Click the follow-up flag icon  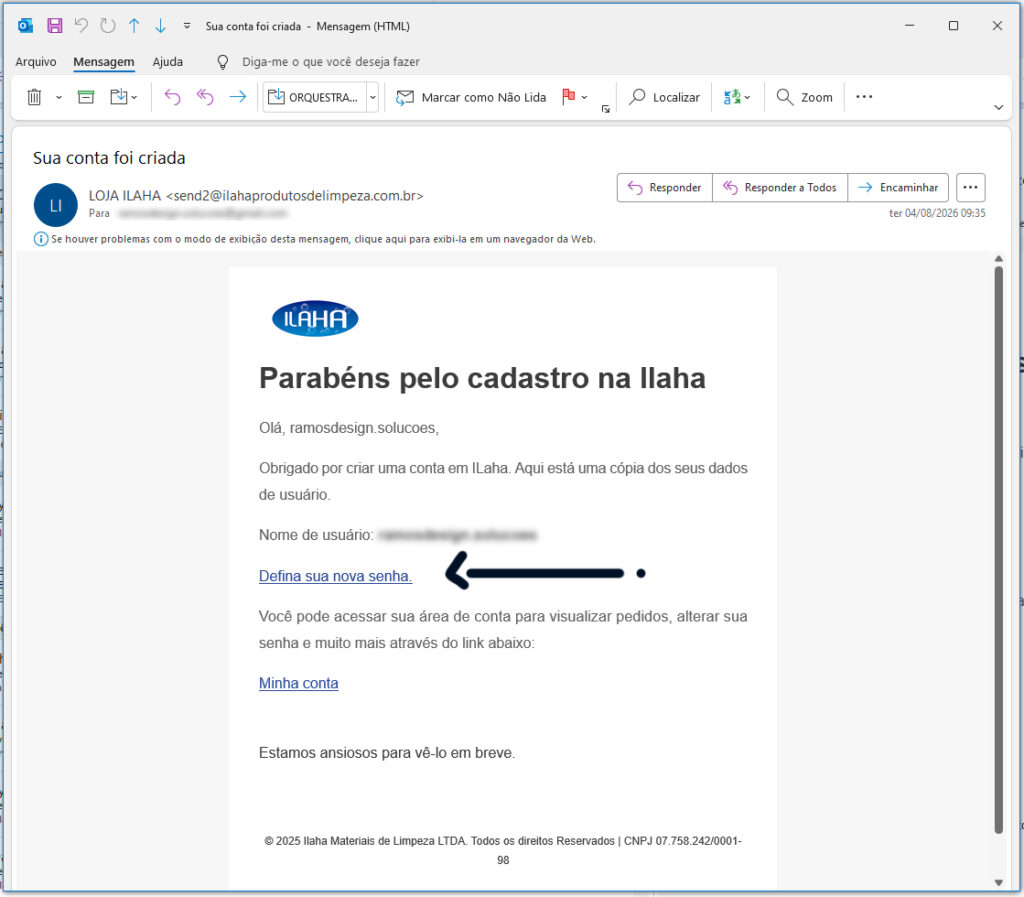click(x=569, y=97)
